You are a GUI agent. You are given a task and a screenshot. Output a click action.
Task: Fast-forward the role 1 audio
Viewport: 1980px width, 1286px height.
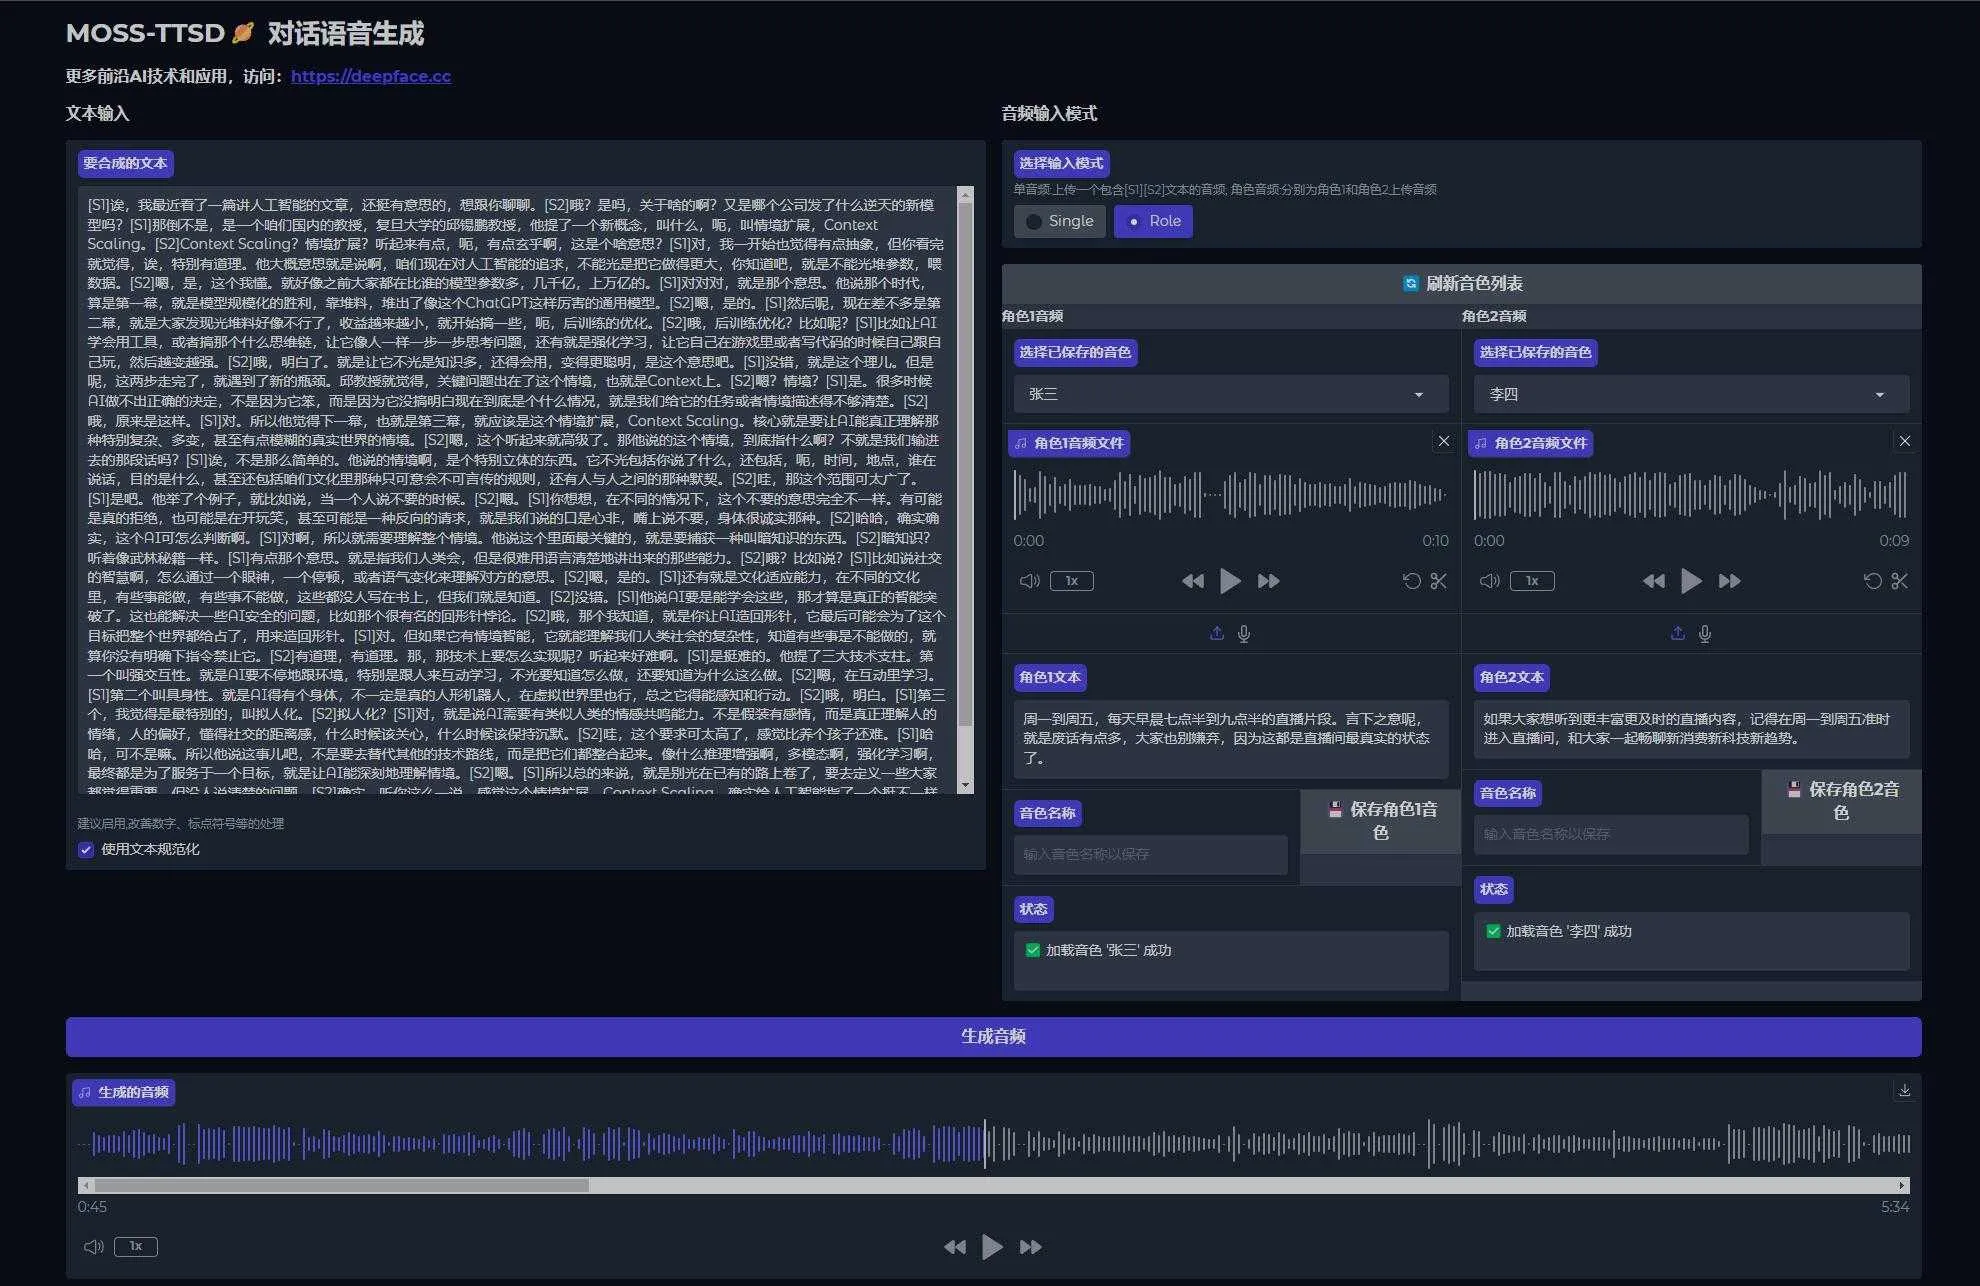point(1268,580)
